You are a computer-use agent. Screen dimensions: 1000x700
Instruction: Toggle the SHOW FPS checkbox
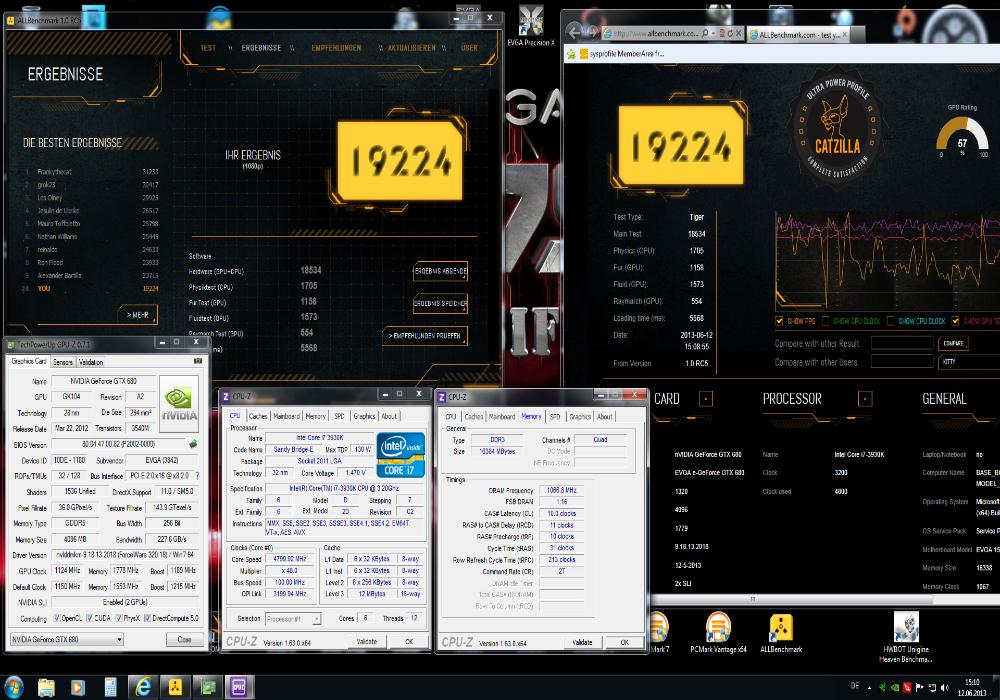[x=779, y=321]
